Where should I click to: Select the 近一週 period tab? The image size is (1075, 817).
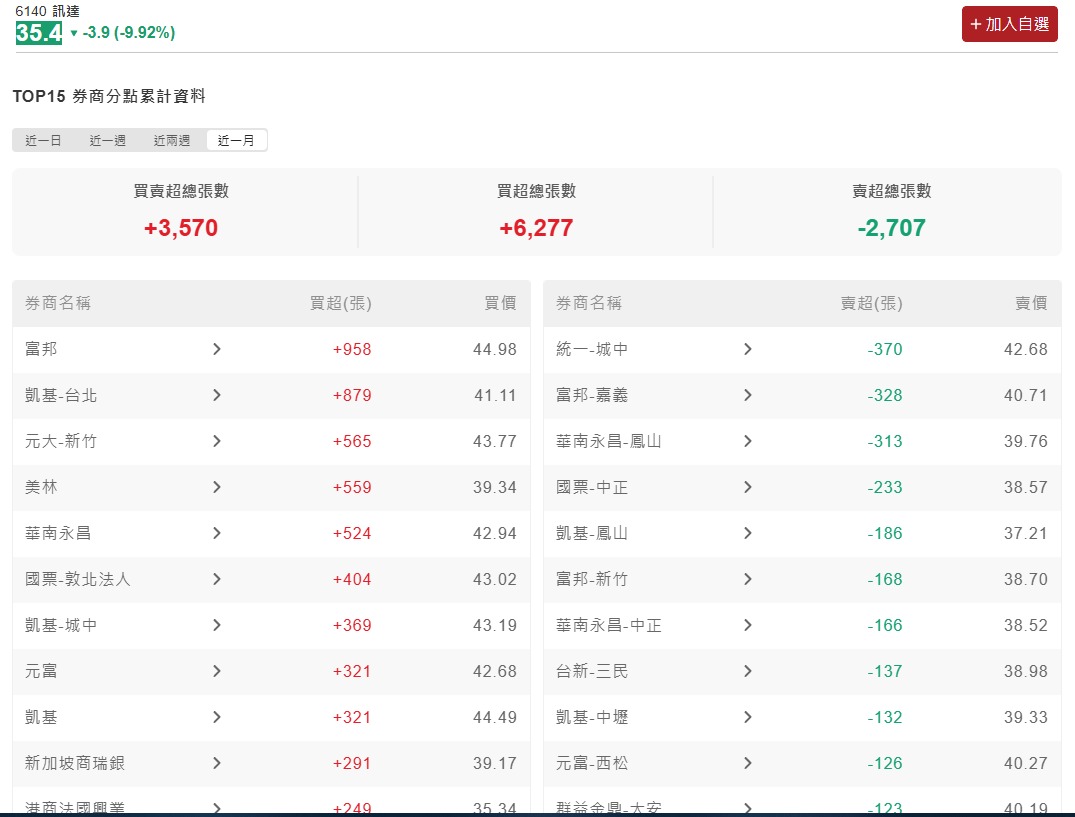click(x=108, y=141)
